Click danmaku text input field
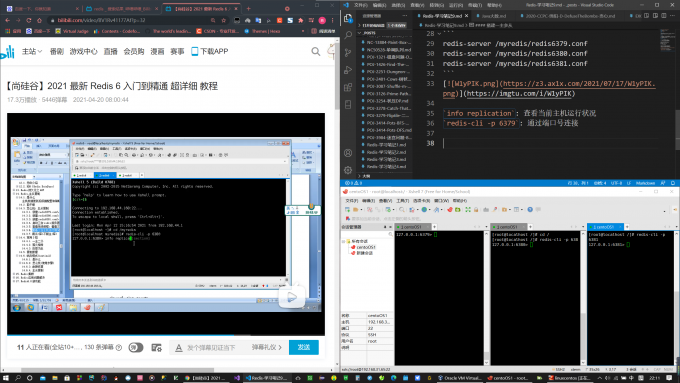 211,347
